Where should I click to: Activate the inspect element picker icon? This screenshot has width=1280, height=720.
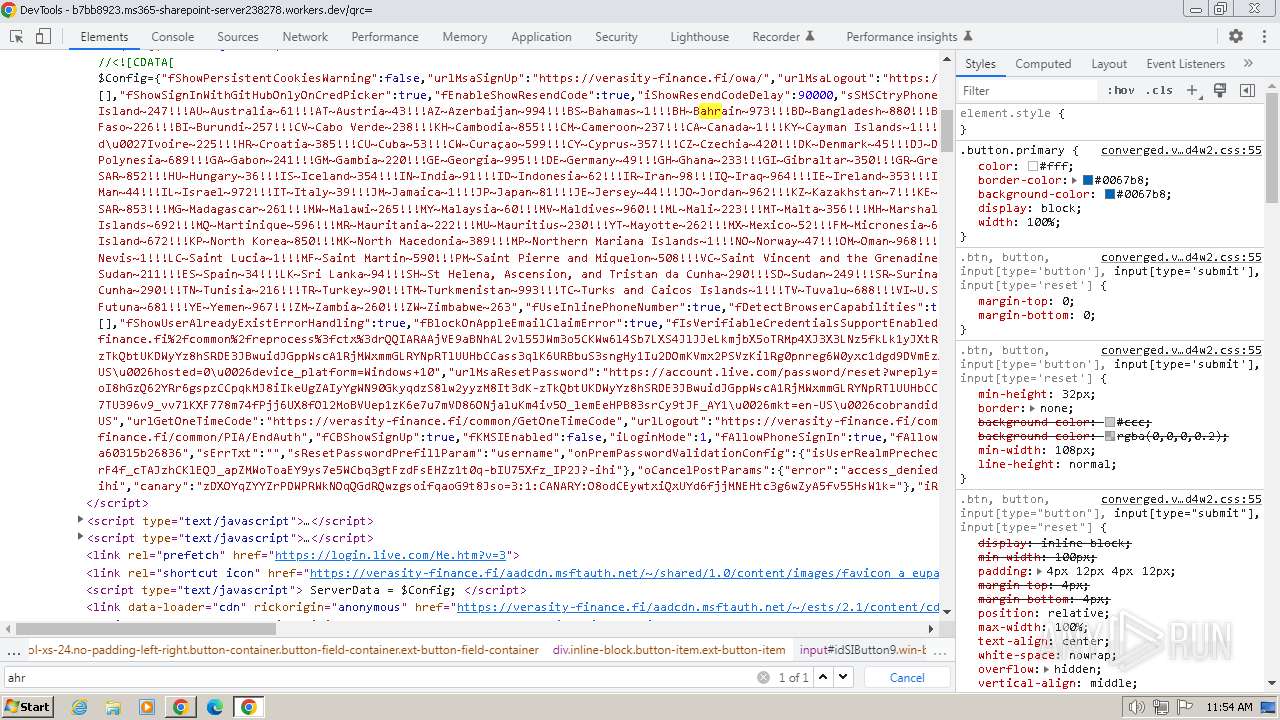pos(16,36)
